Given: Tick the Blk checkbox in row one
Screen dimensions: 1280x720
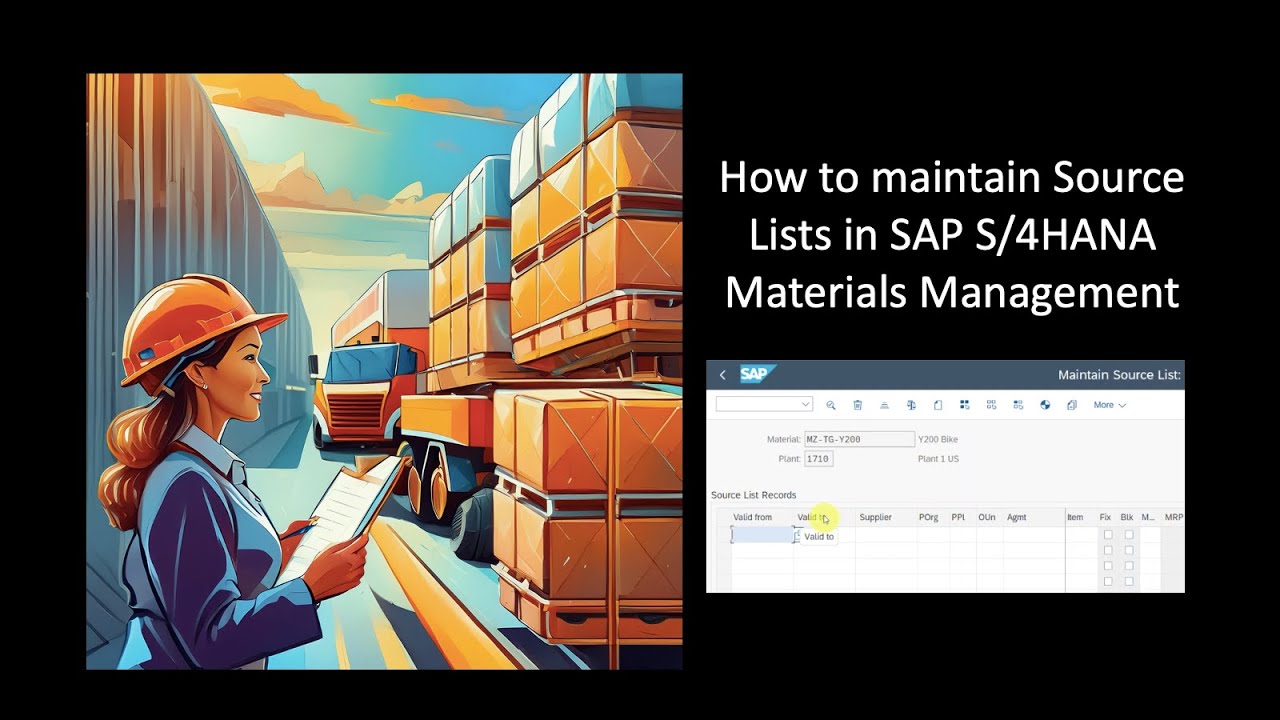Looking at the screenshot, I should click(1129, 535).
